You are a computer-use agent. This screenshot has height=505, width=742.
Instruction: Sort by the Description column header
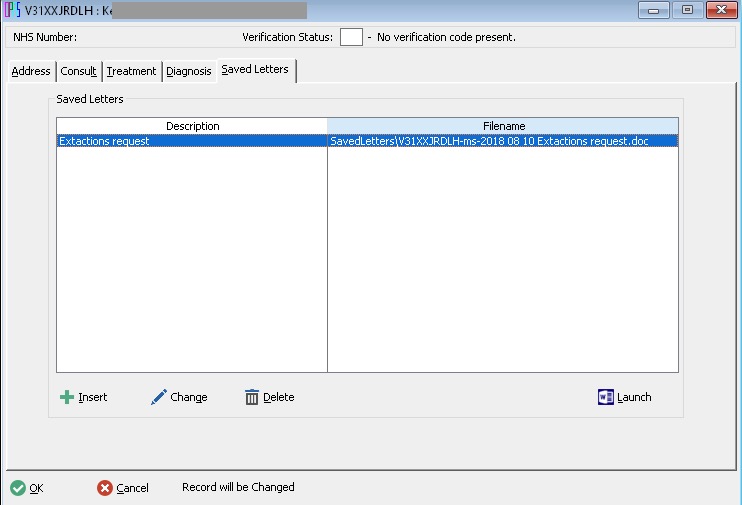coord(192,126)
